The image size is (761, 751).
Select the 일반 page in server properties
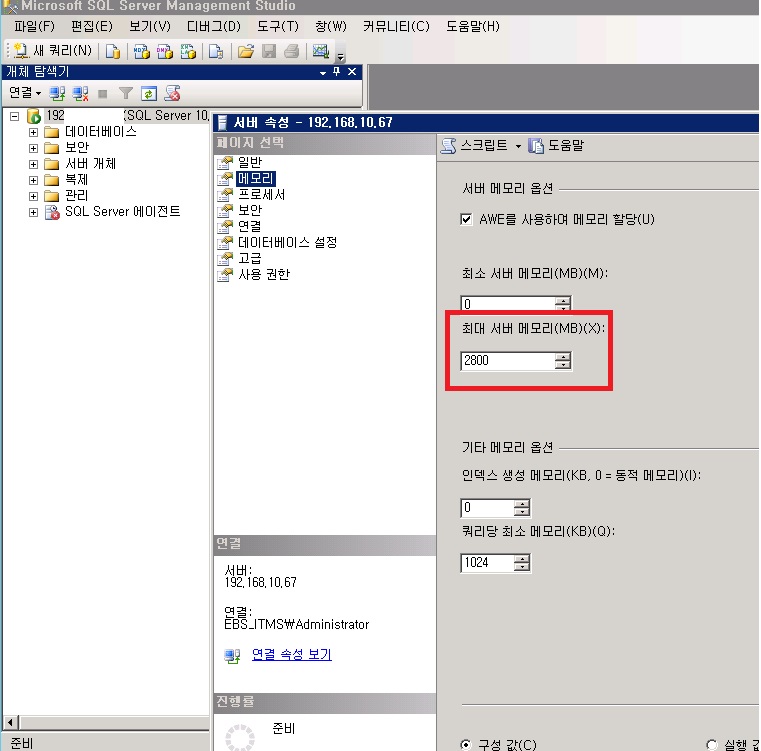coord(250,162)
